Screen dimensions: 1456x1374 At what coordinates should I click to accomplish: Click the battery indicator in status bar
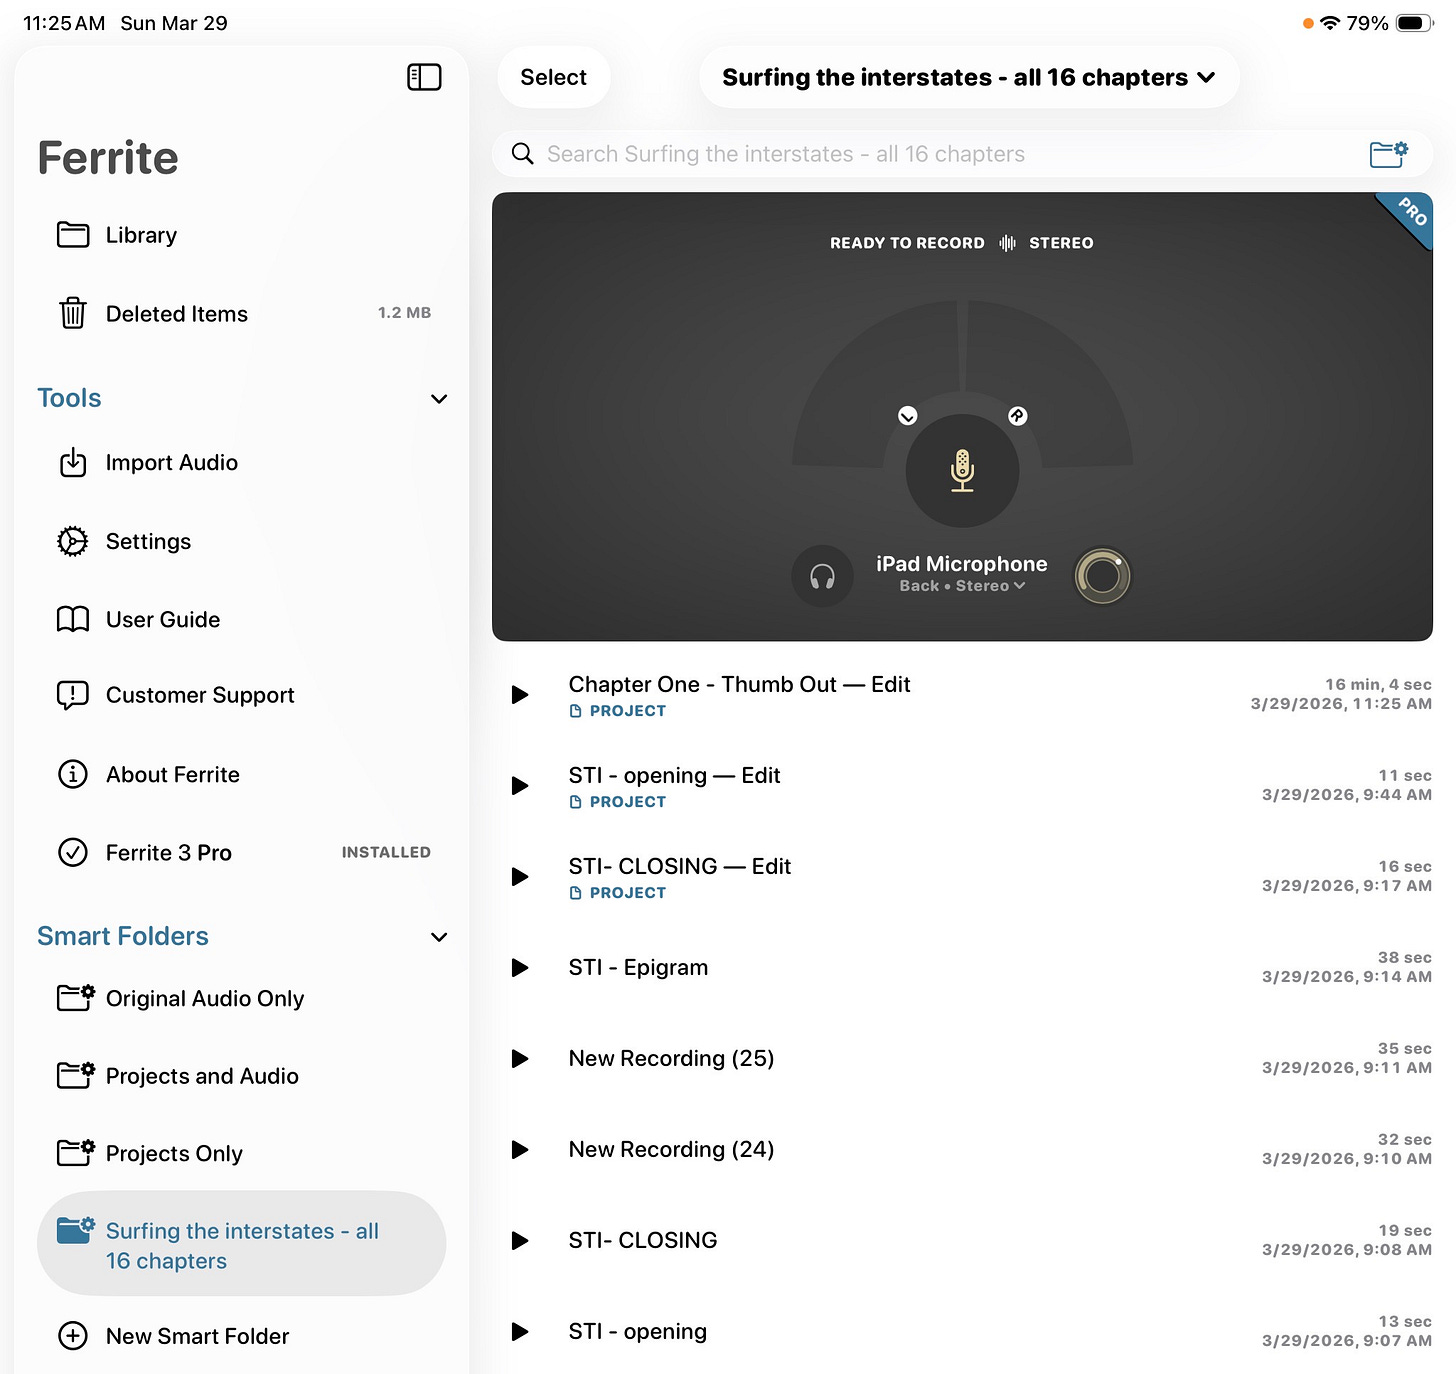tap(1414, 23)
